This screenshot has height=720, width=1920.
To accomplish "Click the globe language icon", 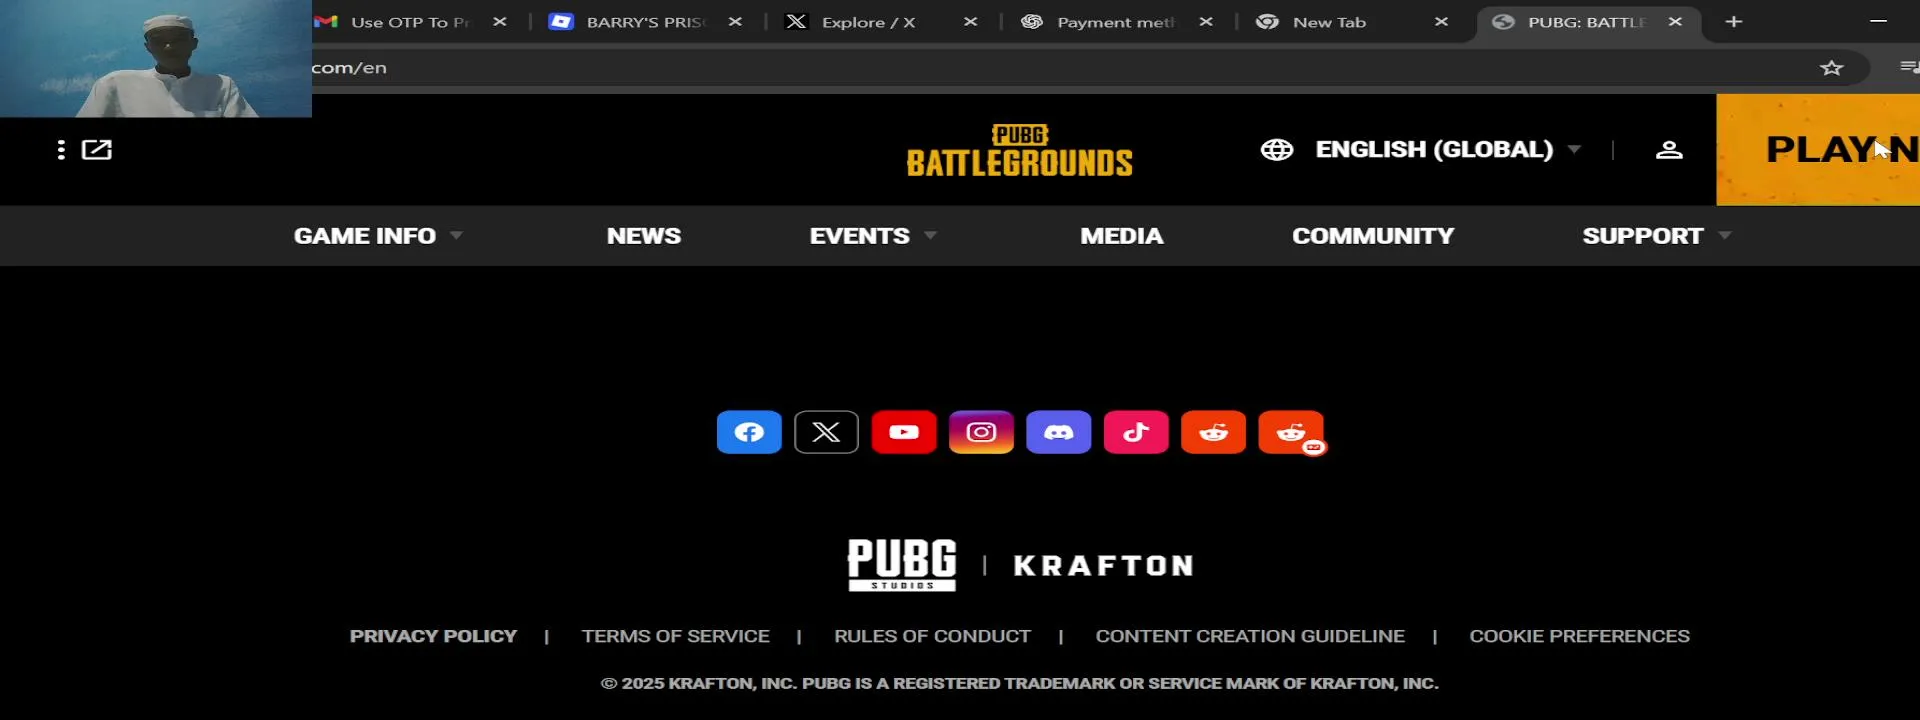I will point(1277,150).
